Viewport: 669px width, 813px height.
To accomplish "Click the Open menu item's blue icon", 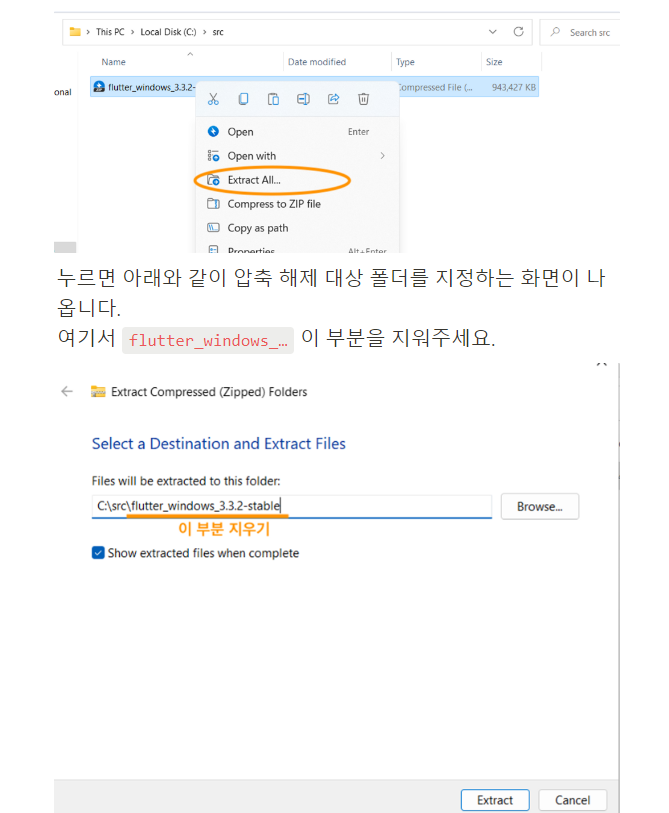I will click(213, 131).
